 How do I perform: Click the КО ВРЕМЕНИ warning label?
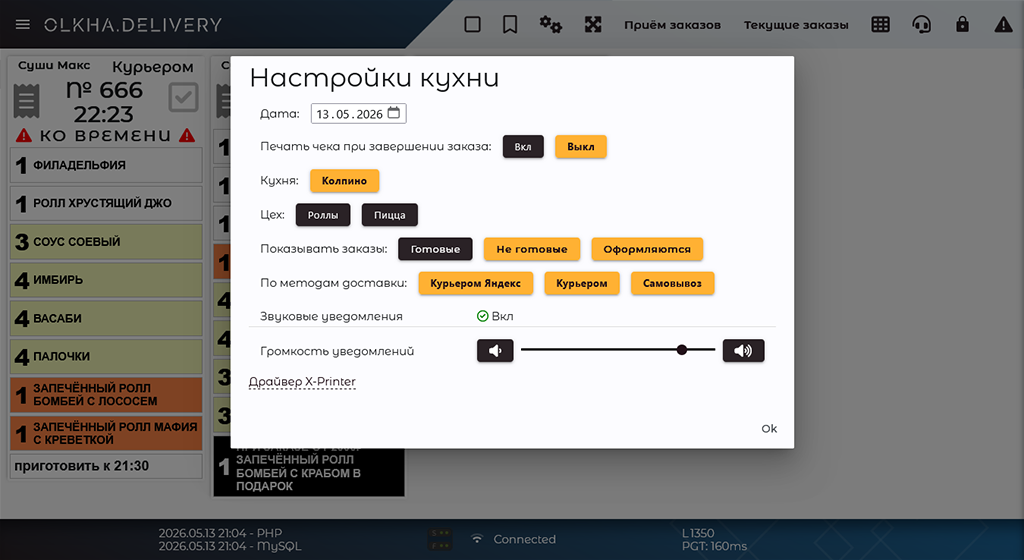pyautogui.click(x=105, y=136)
